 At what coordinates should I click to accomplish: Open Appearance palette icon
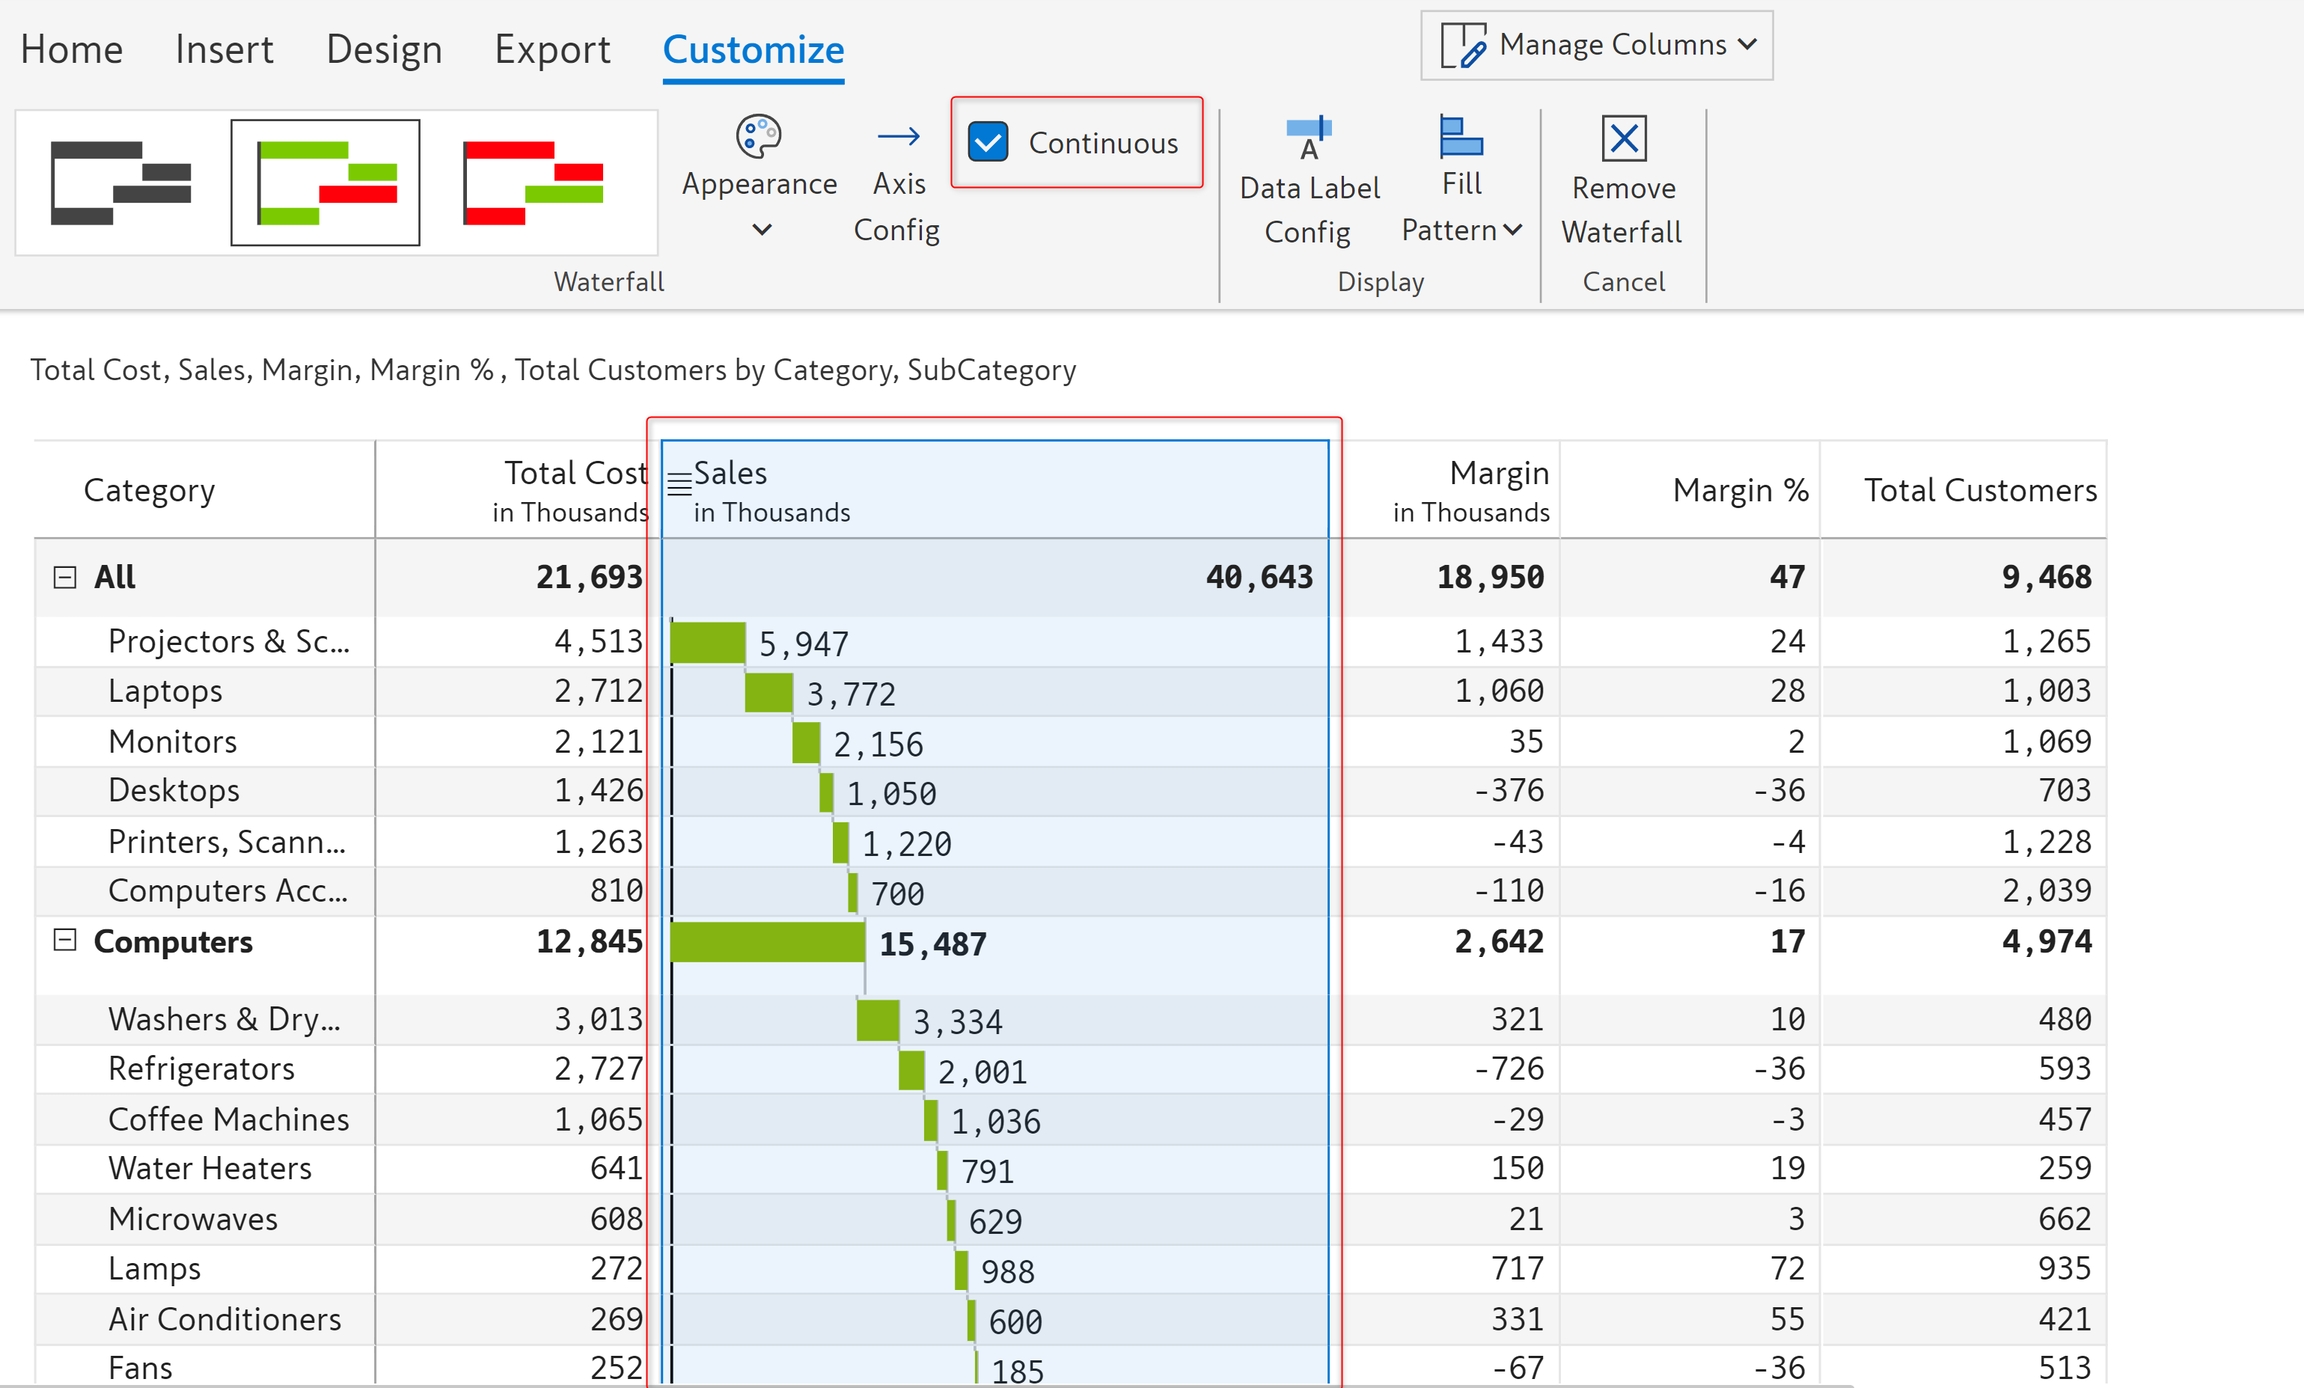[x=759, y=136]
